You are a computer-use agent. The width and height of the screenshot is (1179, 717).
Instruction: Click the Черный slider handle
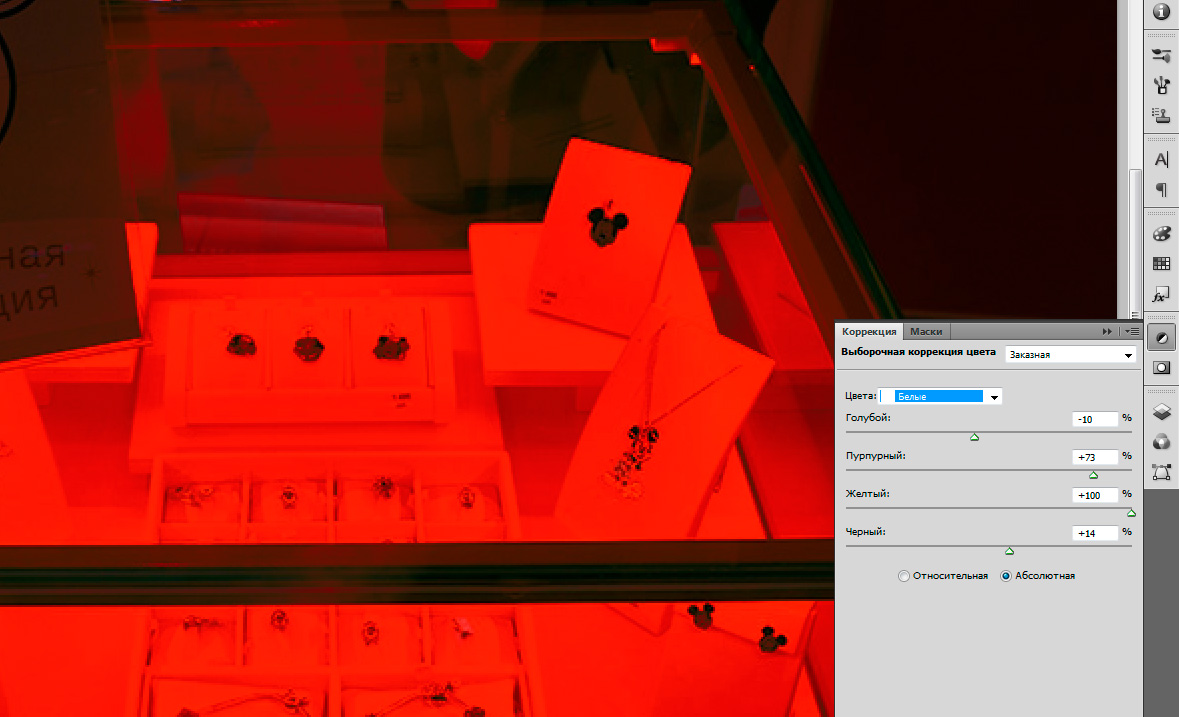coord(1010,551)
